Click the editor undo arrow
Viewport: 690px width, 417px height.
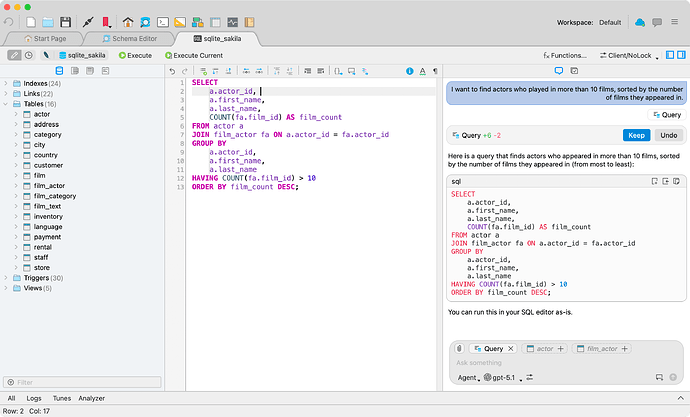pos(172,71)
